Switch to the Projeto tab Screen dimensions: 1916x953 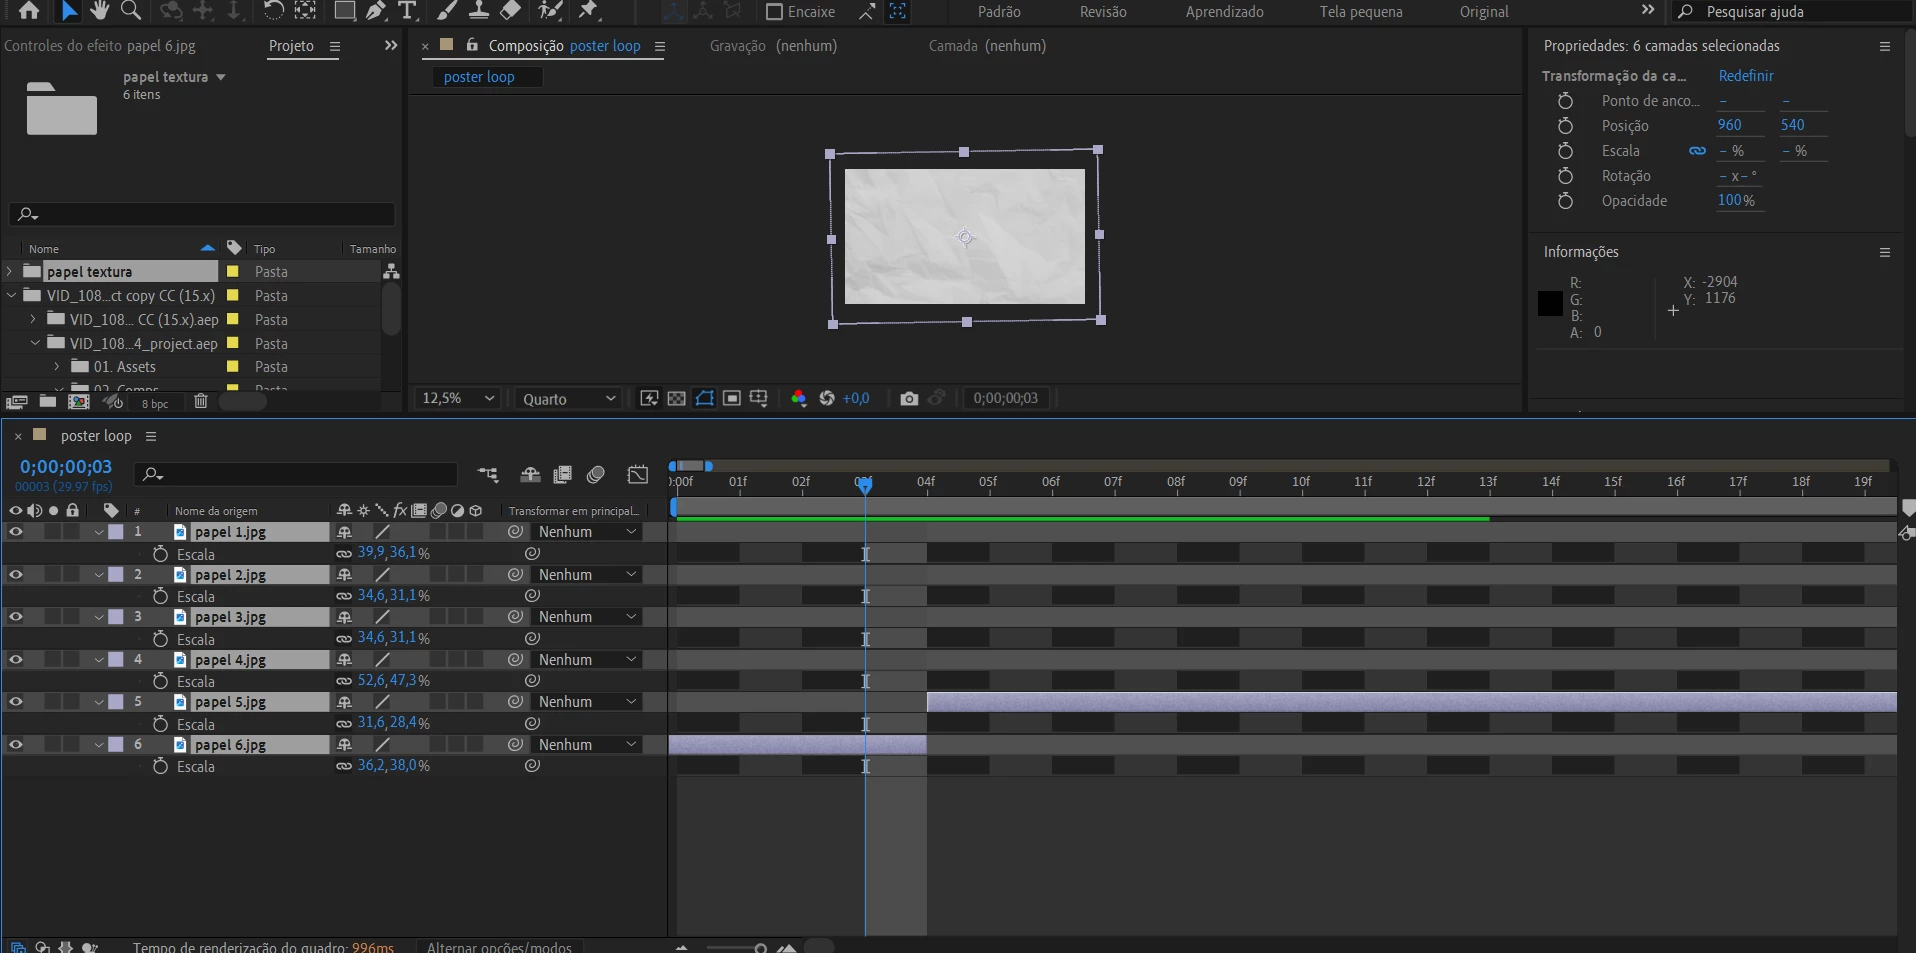tap(291, 46)
